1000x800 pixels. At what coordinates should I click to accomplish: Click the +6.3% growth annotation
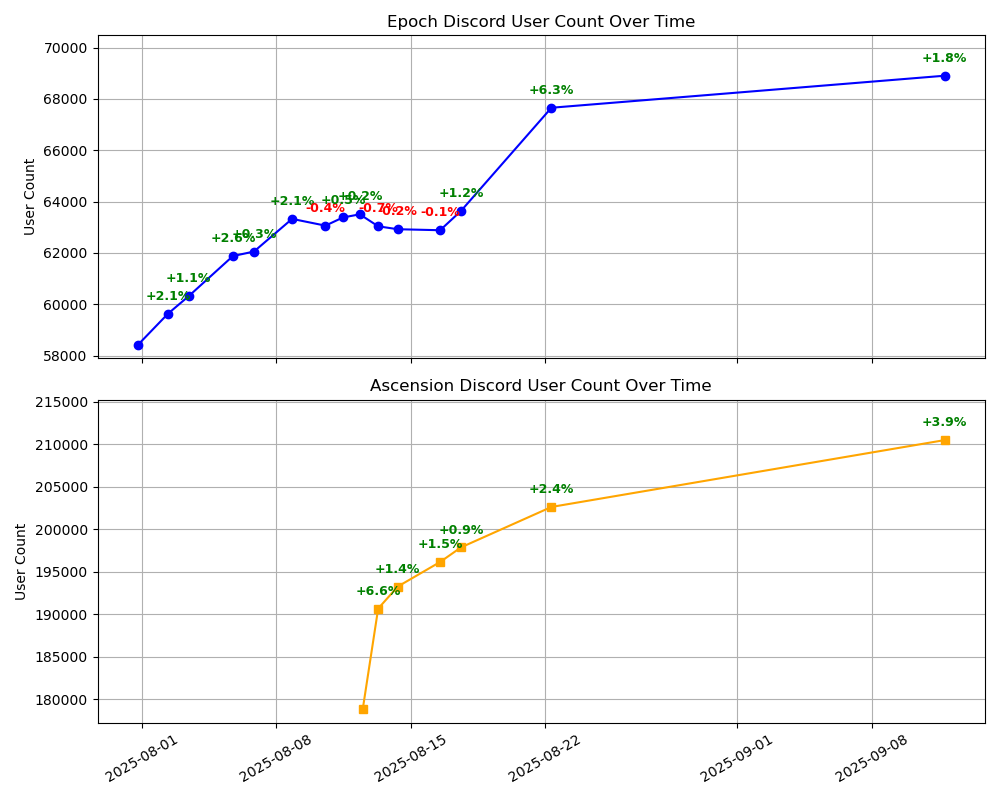[551, 90]
